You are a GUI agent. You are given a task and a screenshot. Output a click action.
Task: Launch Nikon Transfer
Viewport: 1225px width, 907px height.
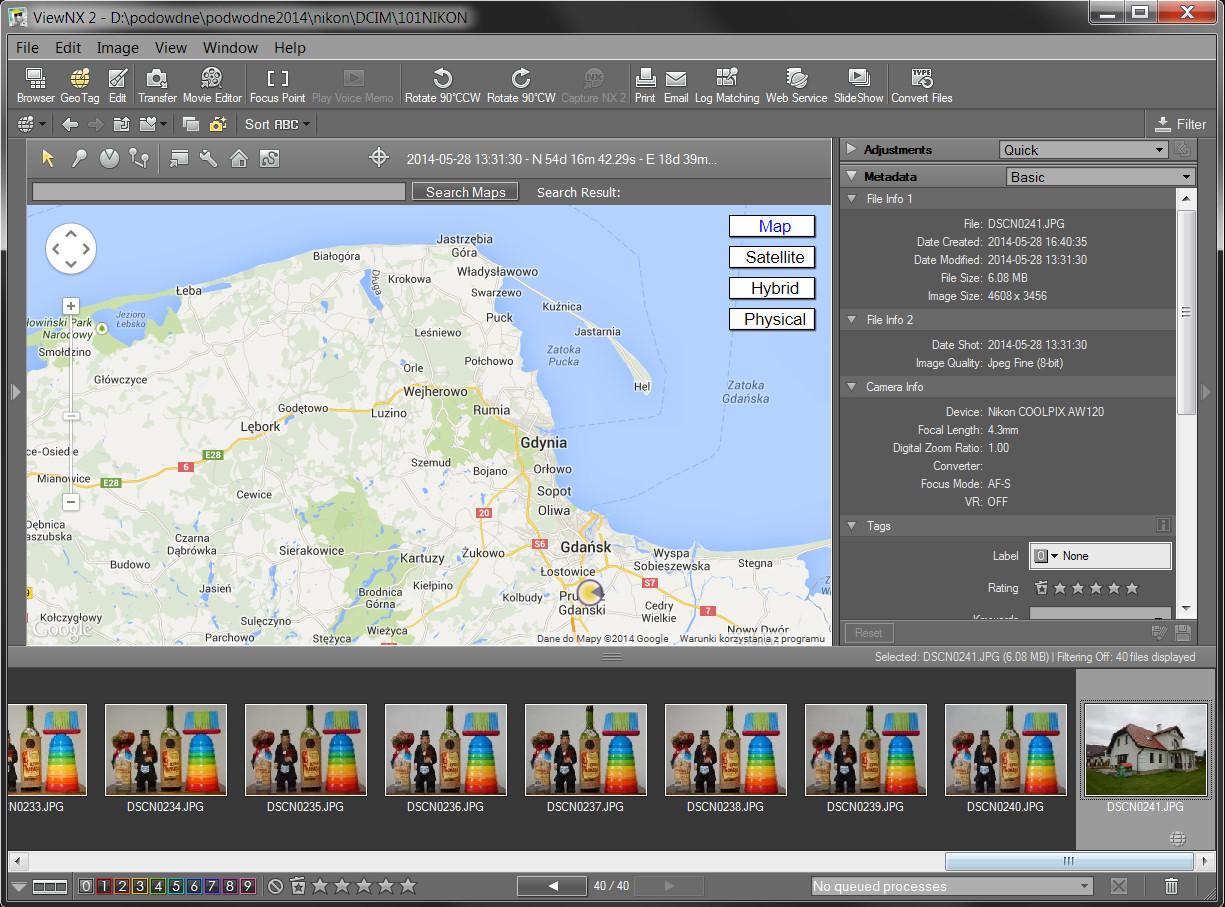pyautogui.click(x=157, y=85)
